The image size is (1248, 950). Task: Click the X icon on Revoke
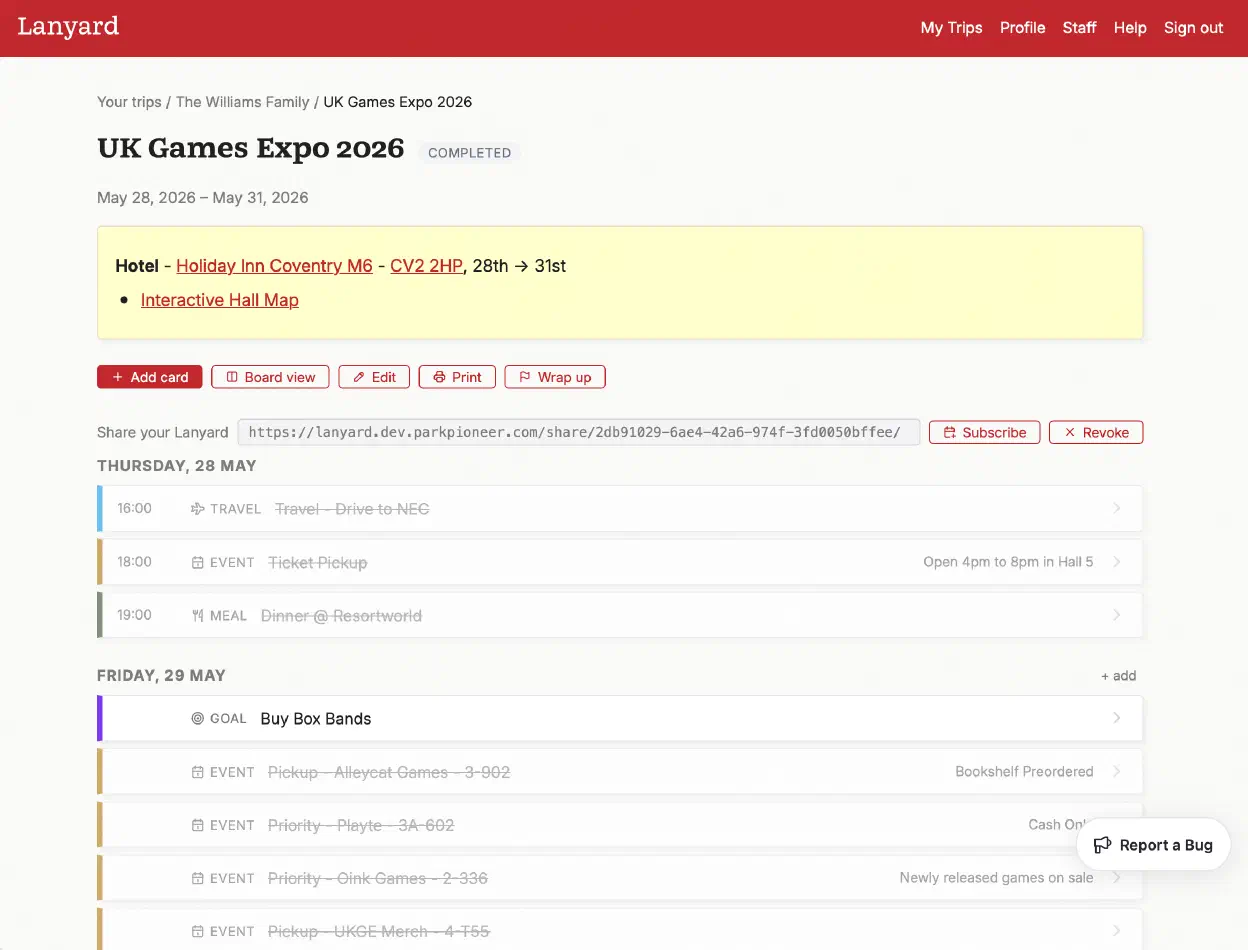[1070, 432]
